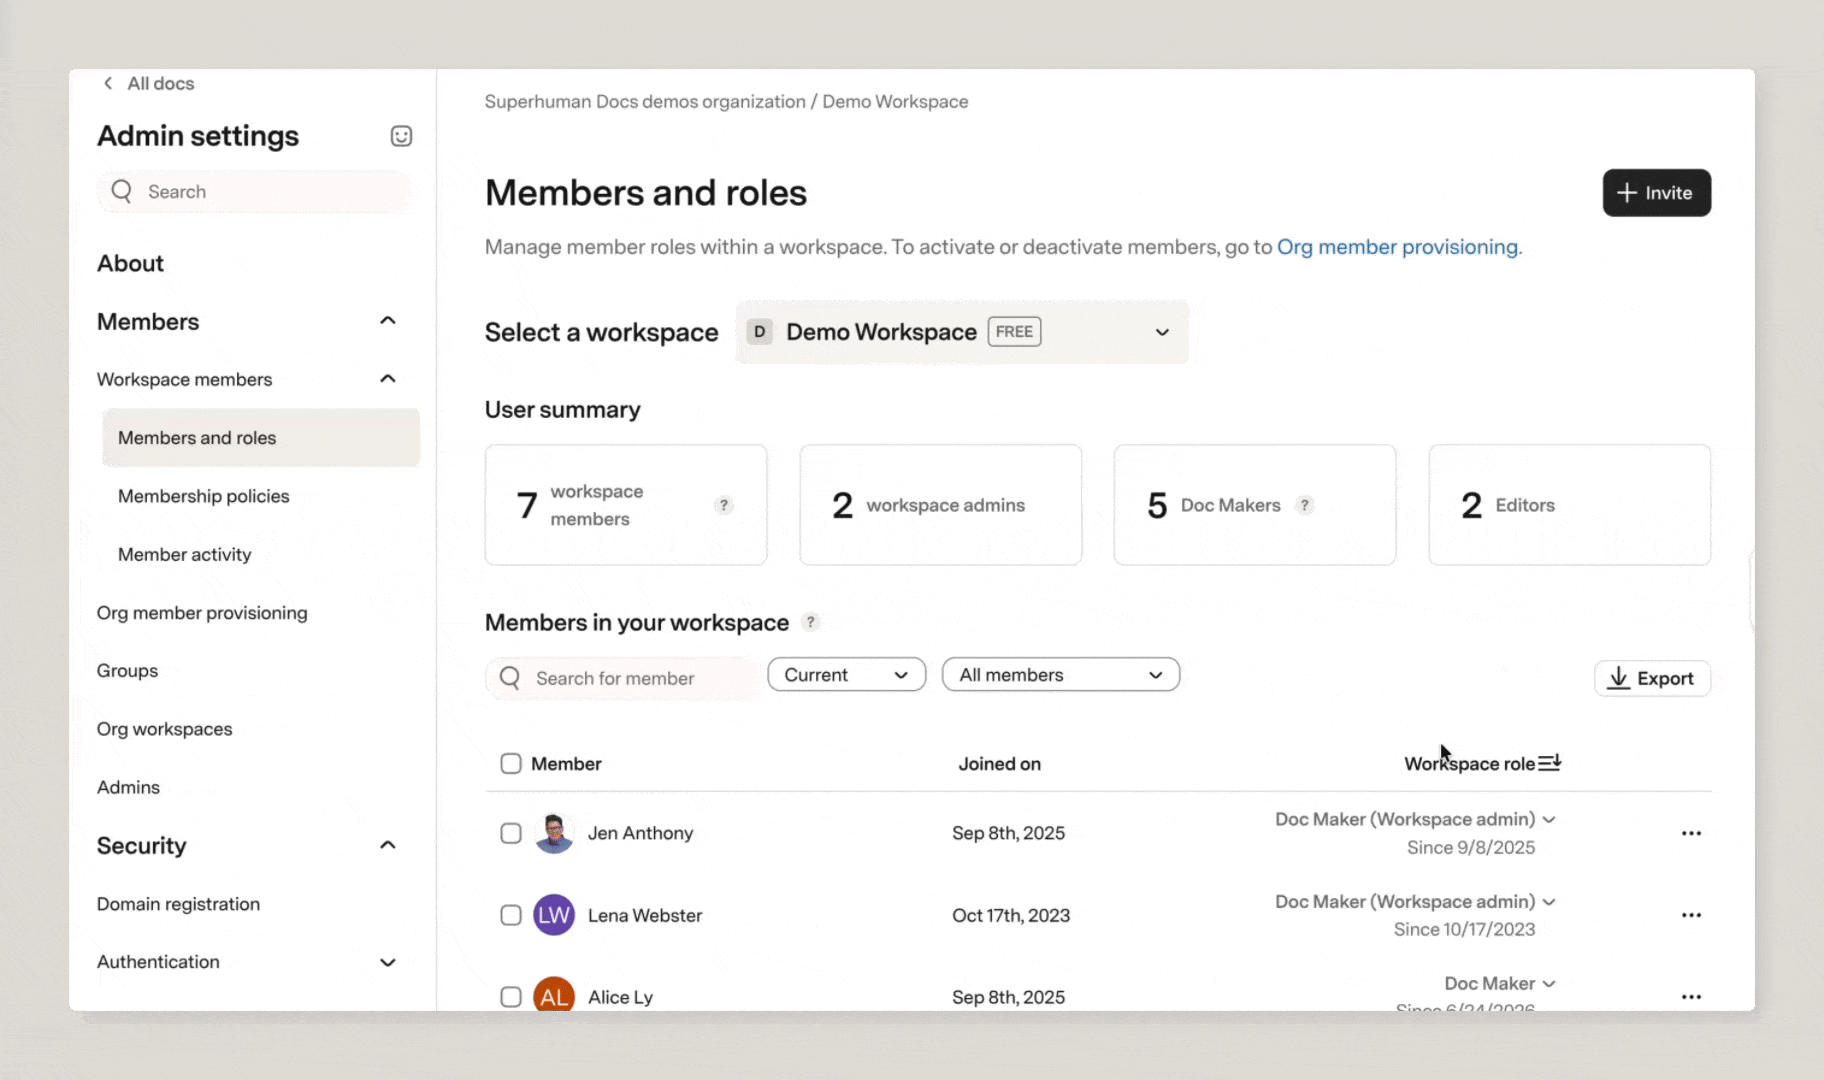Open the smiley face icon beside Admin settings

401,136
